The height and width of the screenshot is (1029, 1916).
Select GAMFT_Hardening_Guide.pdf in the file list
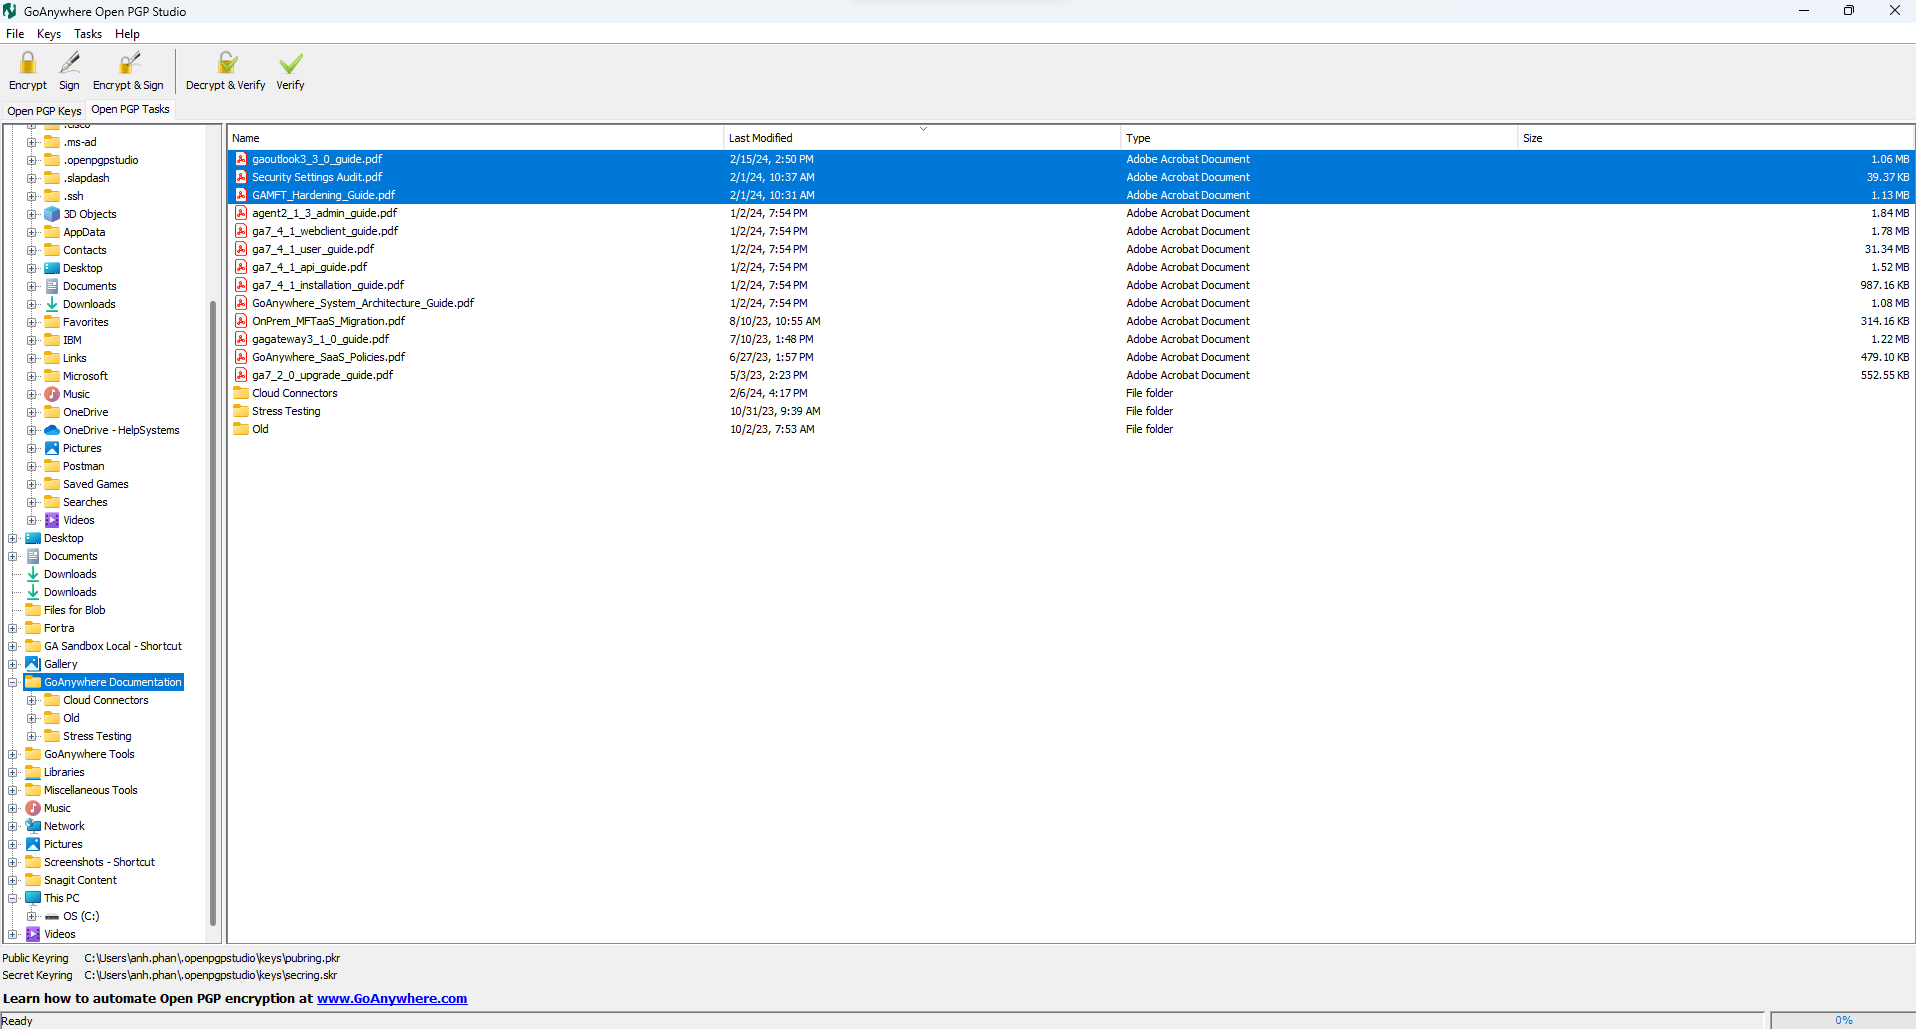[322, 194]
